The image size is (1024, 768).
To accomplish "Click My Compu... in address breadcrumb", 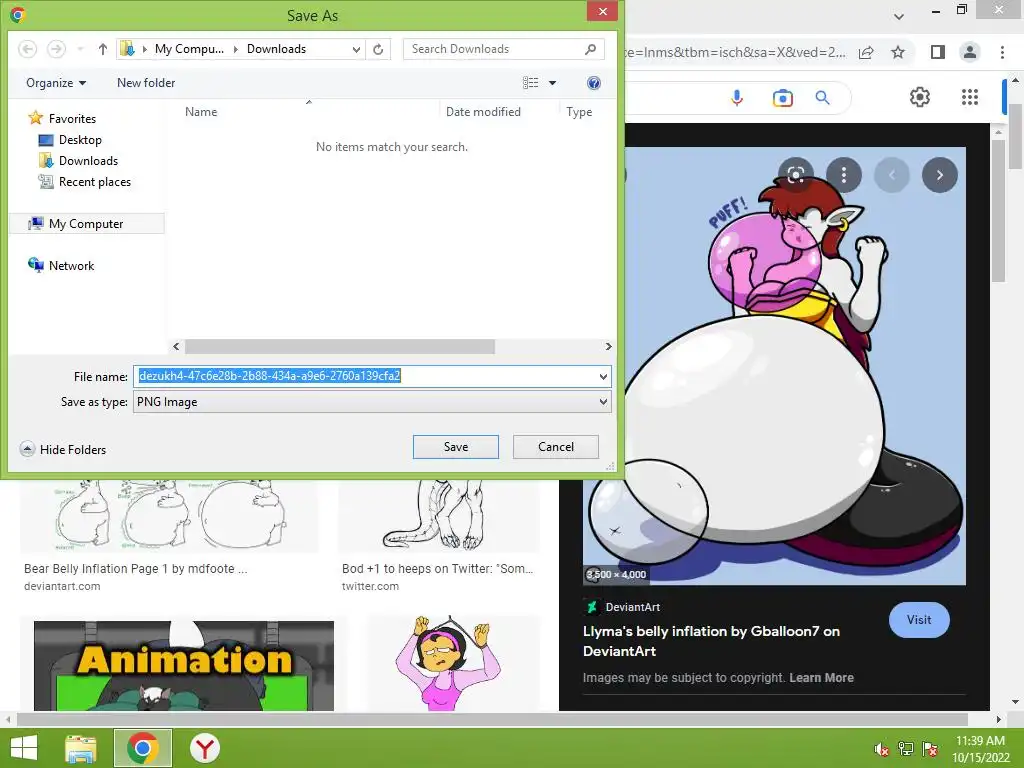I will pos(189,49).
